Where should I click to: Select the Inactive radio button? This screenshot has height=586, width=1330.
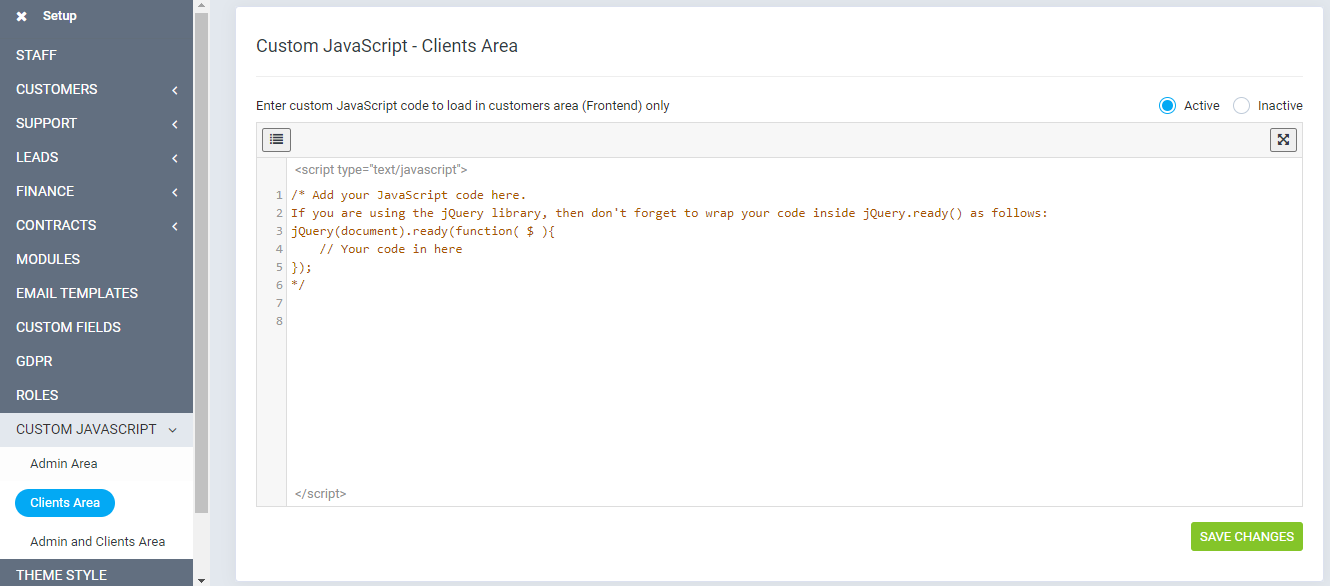[1241, 105]
